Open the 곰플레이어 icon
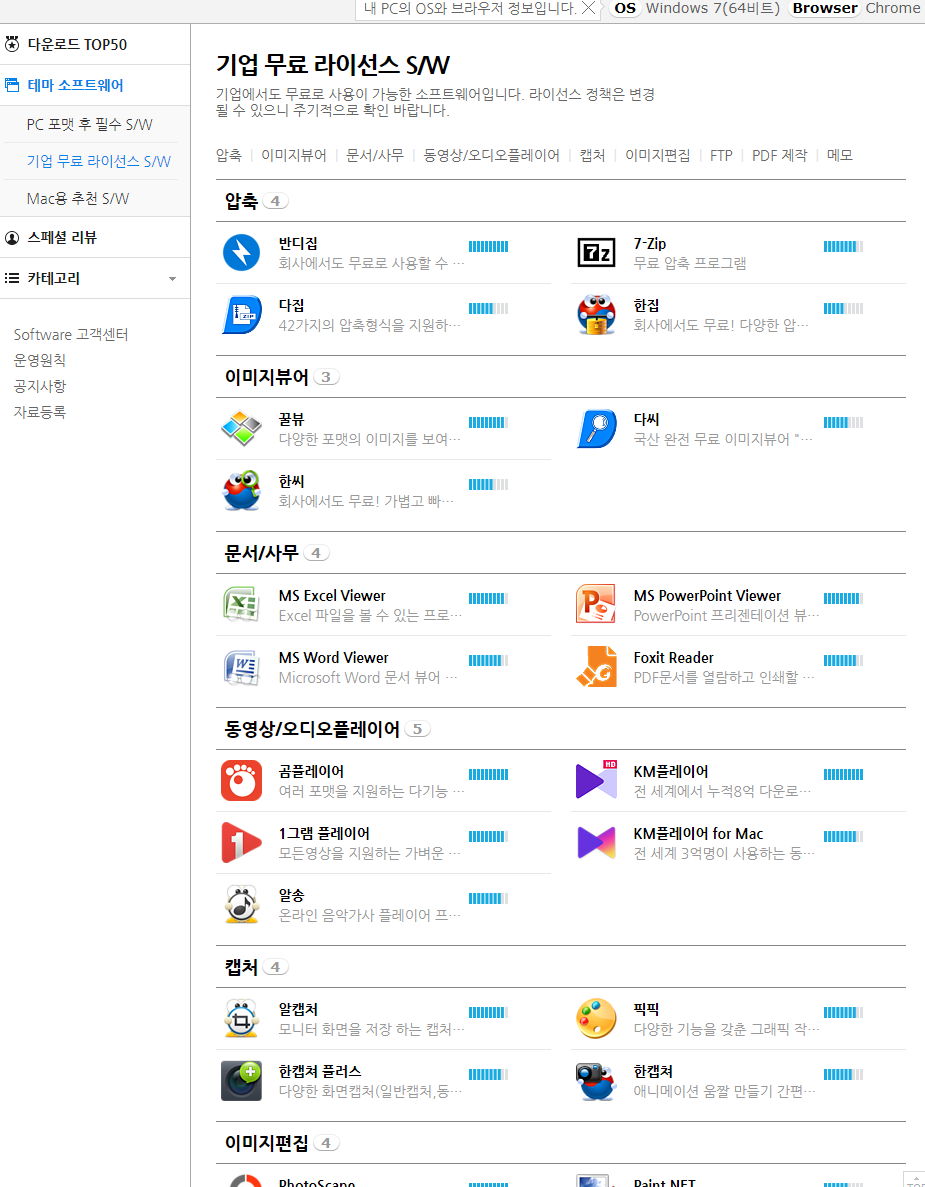The width and height of the screenshot is (925, 1187). 241,780
